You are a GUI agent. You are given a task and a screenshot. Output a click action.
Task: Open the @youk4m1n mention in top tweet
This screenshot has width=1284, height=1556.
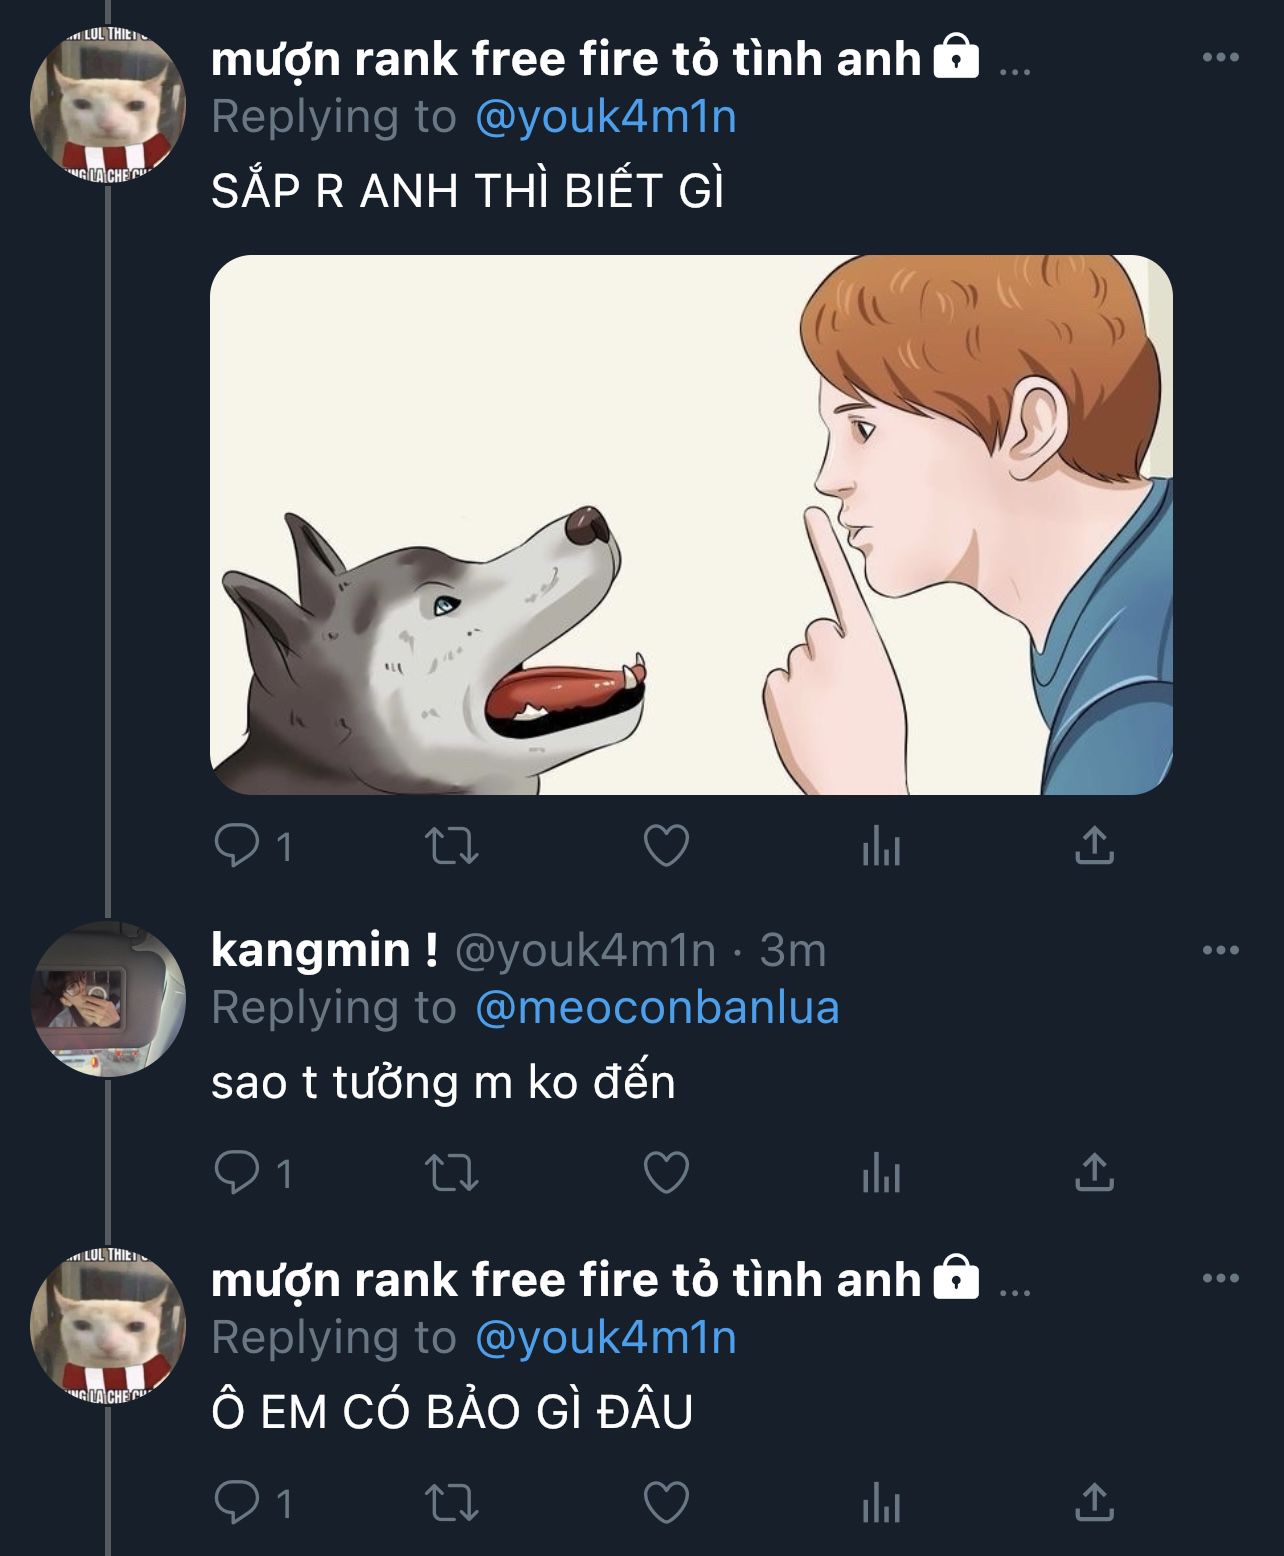pyautogui.click(x=606, y=117)
